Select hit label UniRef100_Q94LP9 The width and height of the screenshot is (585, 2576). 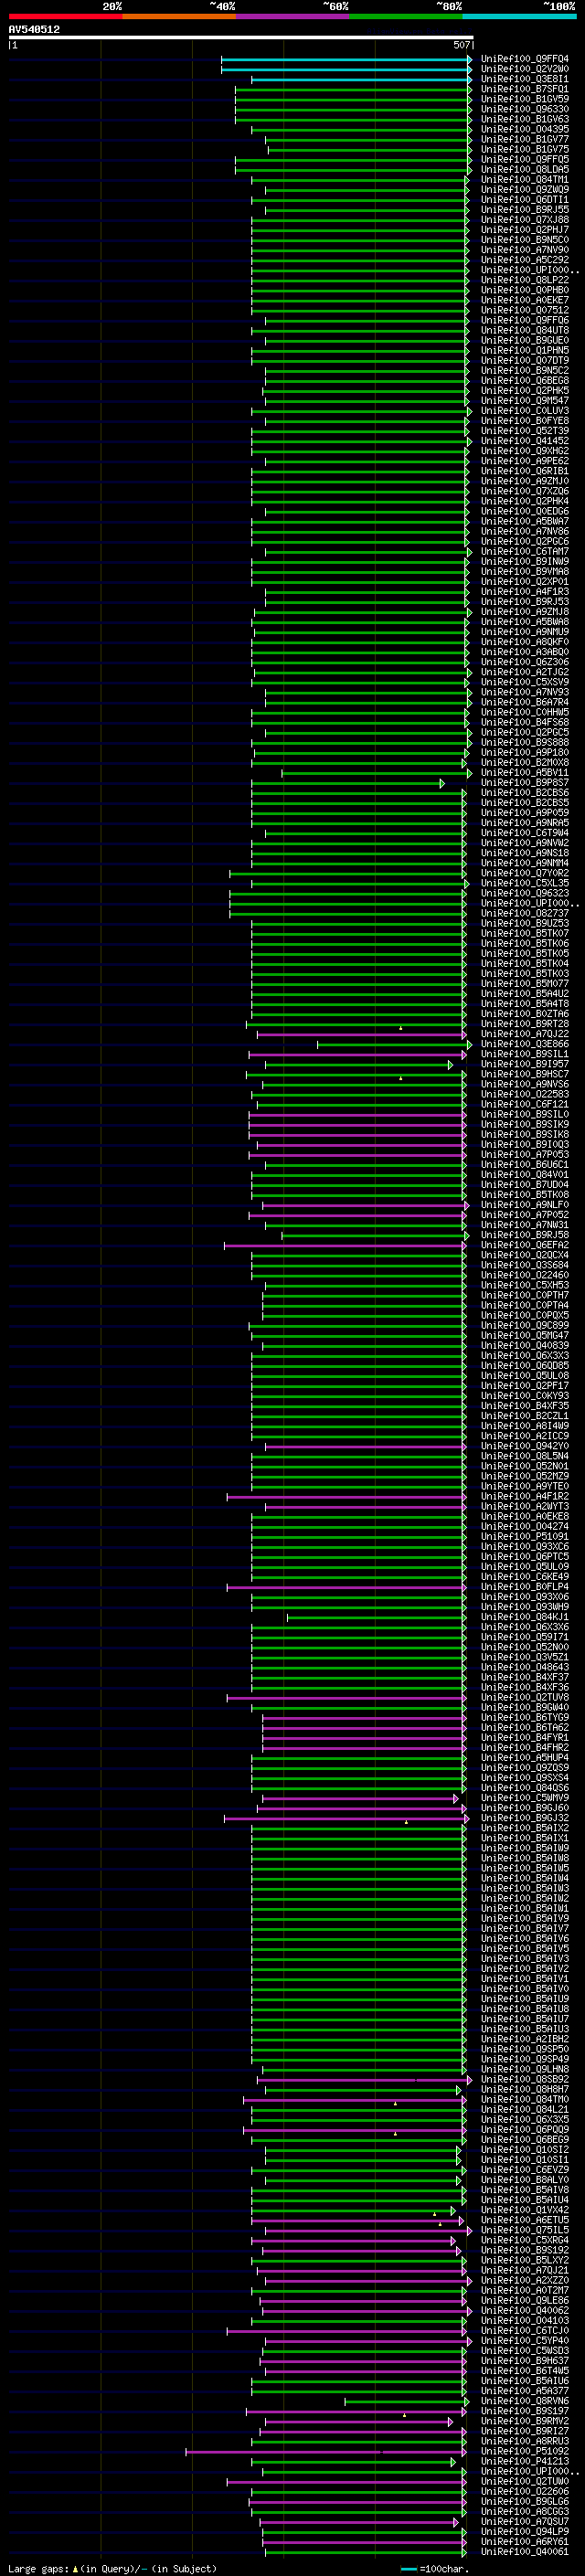click(x=525, y=2531)
